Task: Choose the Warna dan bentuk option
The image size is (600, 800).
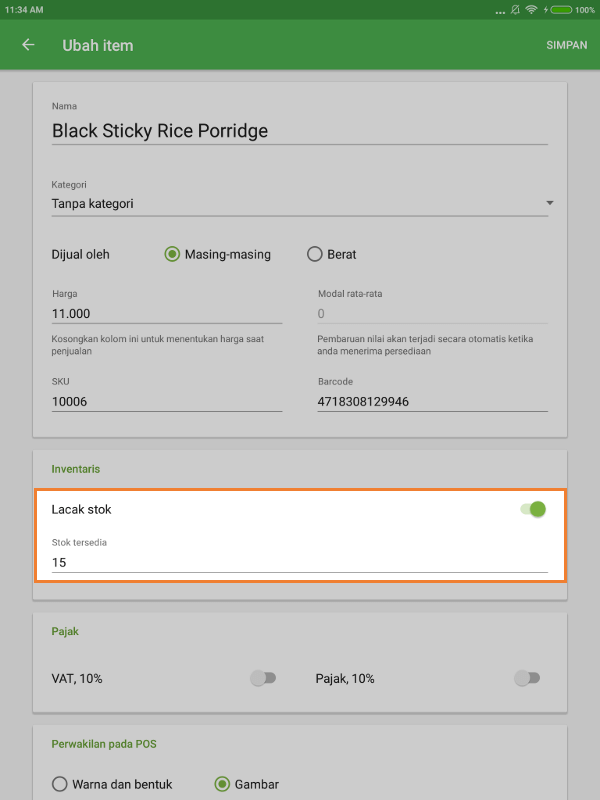Action: 60,784
